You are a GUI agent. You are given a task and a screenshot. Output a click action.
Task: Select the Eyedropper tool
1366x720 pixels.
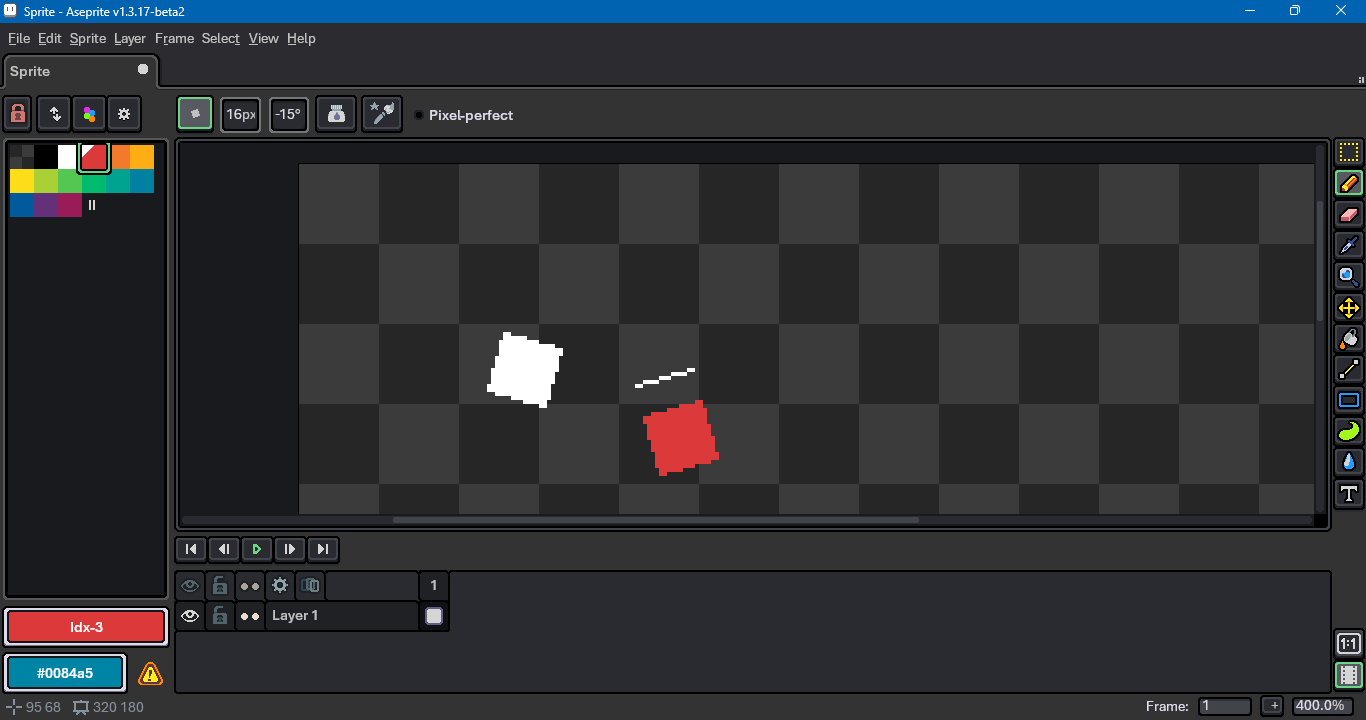pos(1349,245)
